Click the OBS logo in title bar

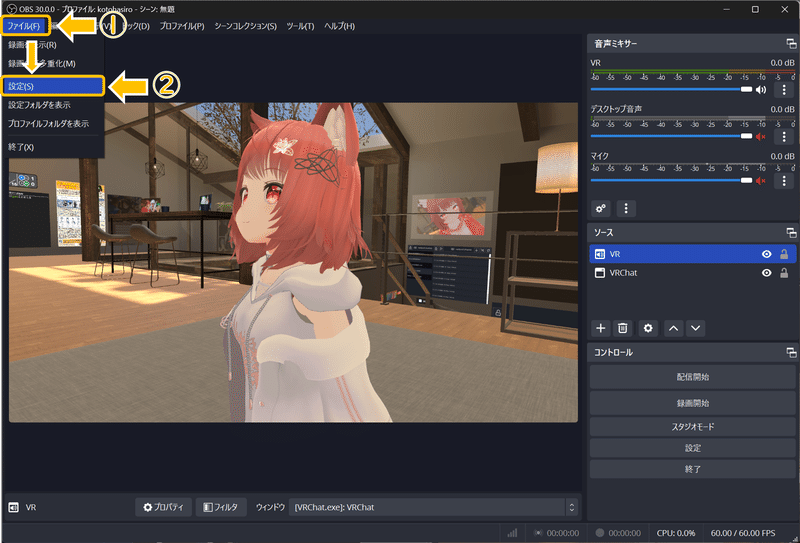(11, 9)
